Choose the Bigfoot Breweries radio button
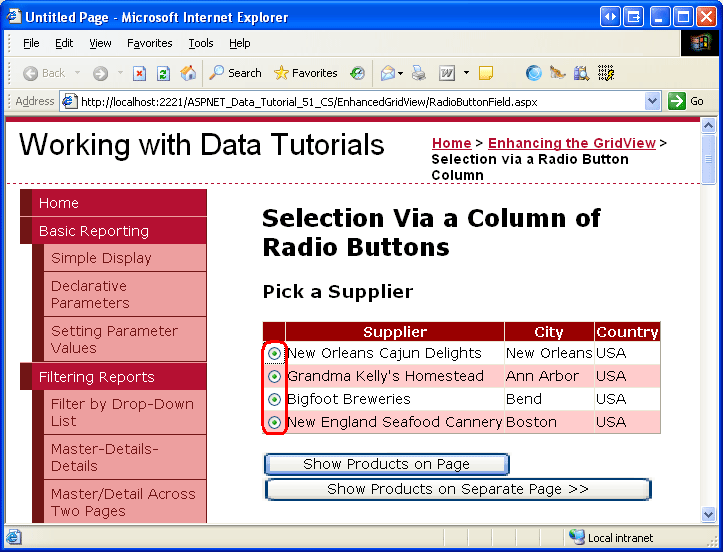The height and width of the screenshot is (552, 723). 274,399
